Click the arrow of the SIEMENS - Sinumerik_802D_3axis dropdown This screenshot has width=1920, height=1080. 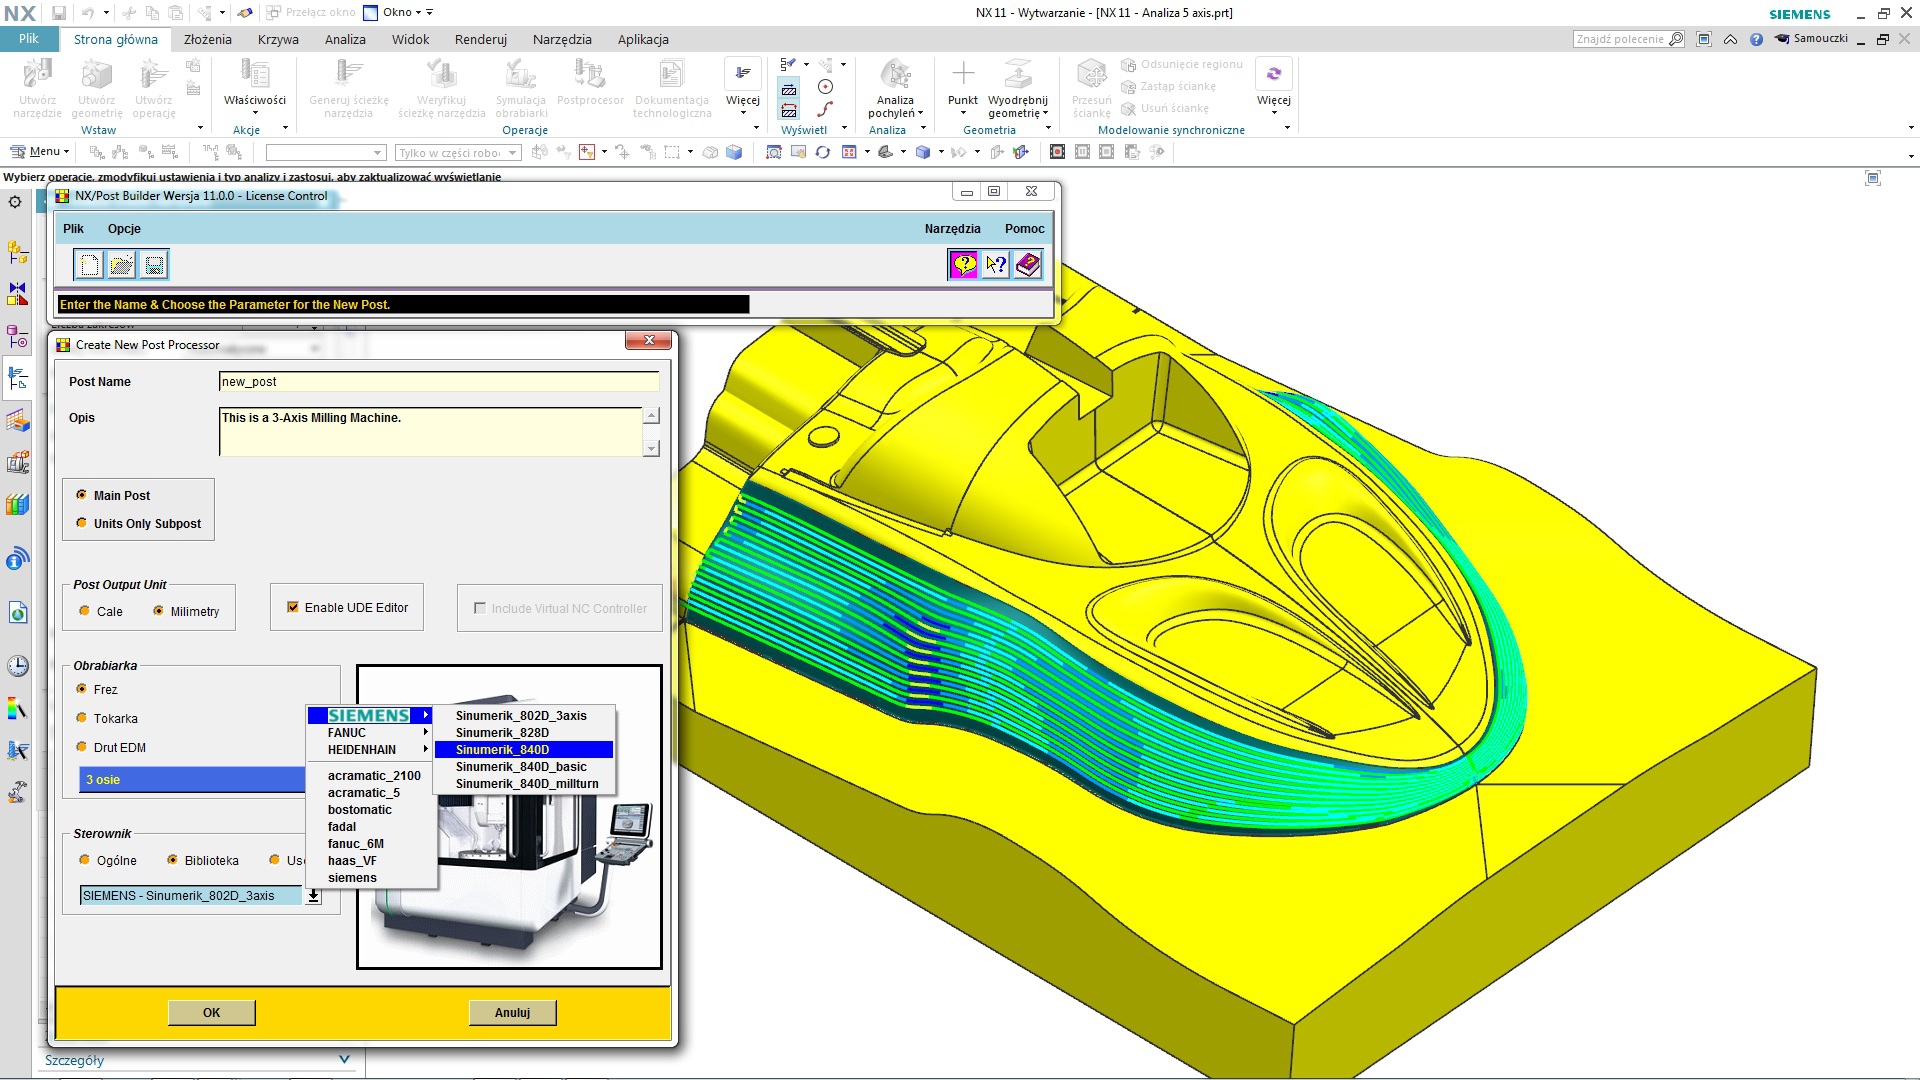pyautogui.click(x=313, y=896)
